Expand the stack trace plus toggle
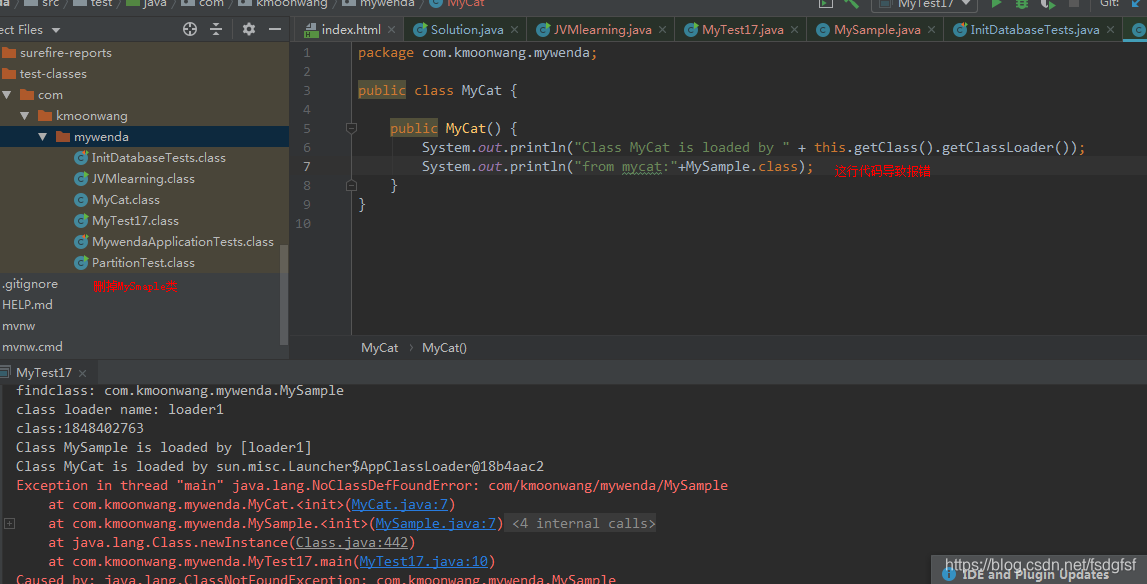Screen dimensions: 1147x584 click(10, 523)
